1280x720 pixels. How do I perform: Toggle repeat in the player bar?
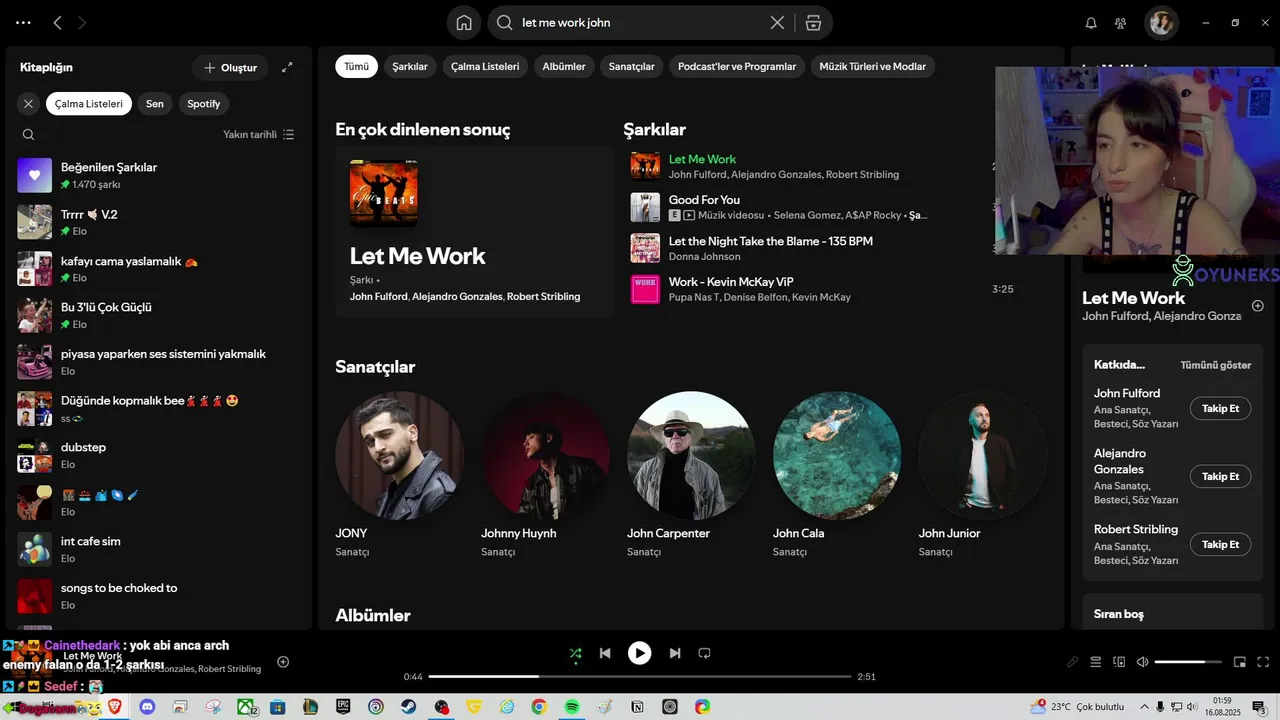coord(704,653)
